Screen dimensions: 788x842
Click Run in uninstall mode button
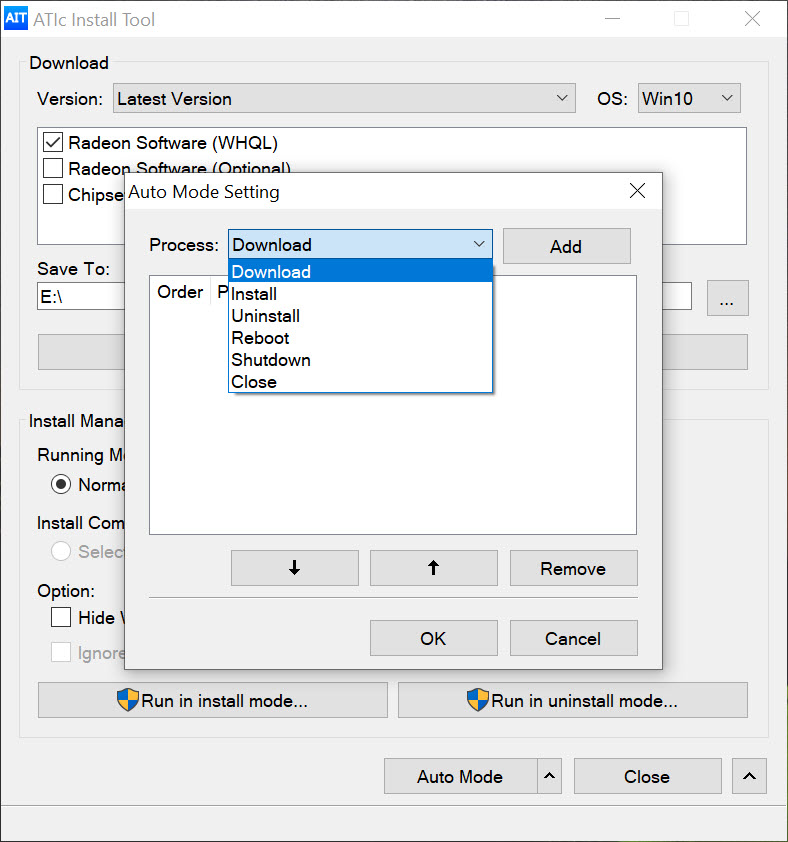573,700
